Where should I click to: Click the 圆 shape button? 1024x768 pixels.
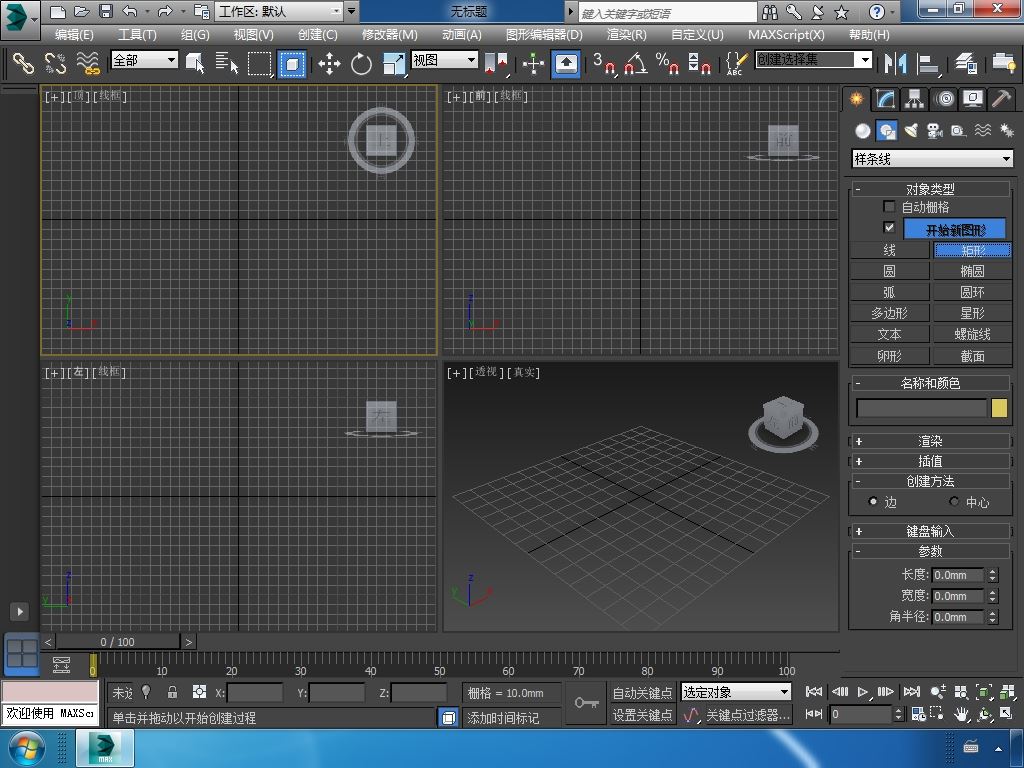[x=889, y=271]
